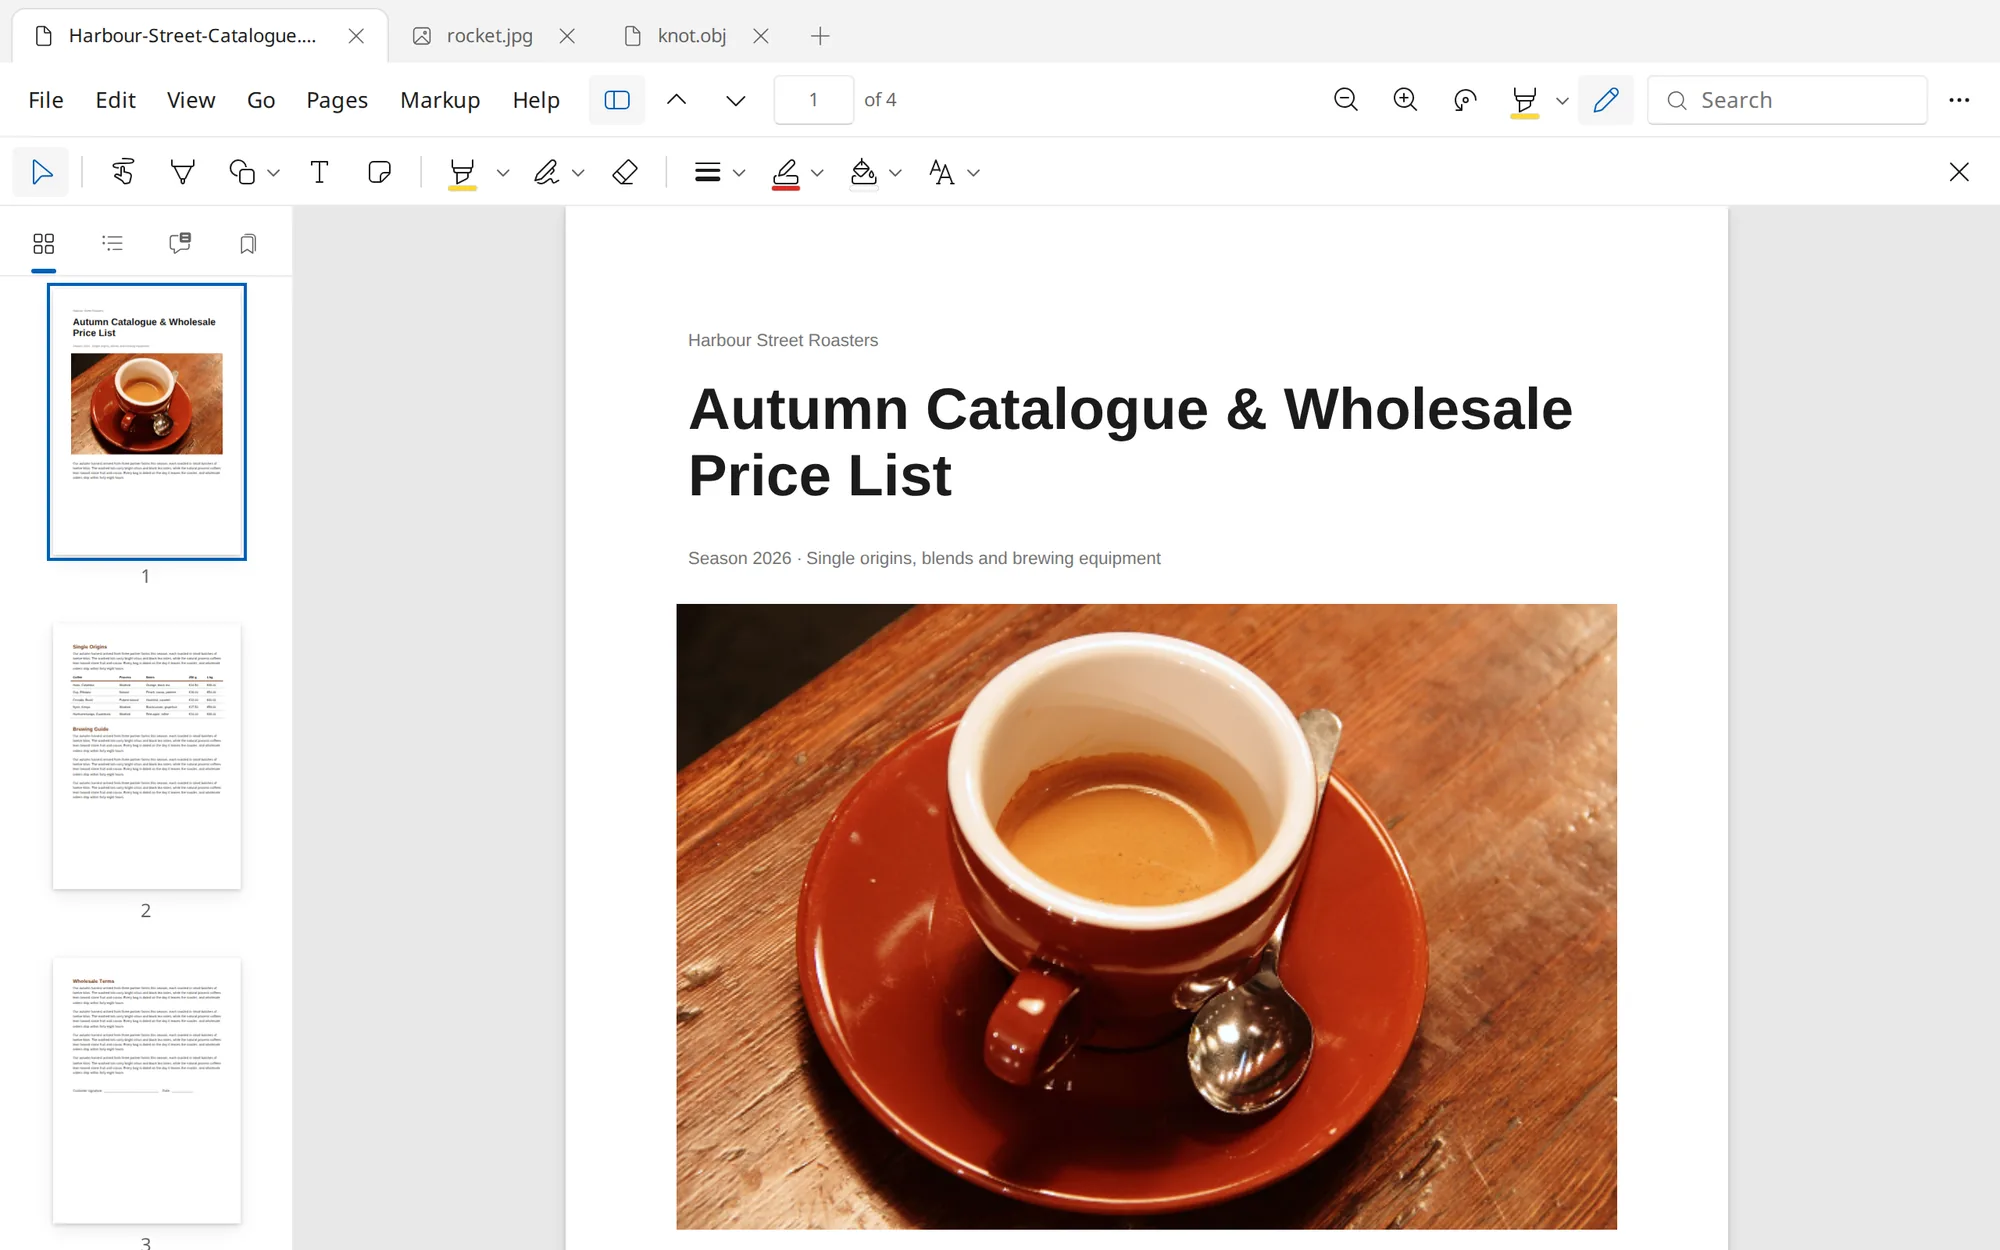Select the yellow highlighter in the markup toolbar
The width and height of the screenshot is (2000, 1250).
point(462,173)
